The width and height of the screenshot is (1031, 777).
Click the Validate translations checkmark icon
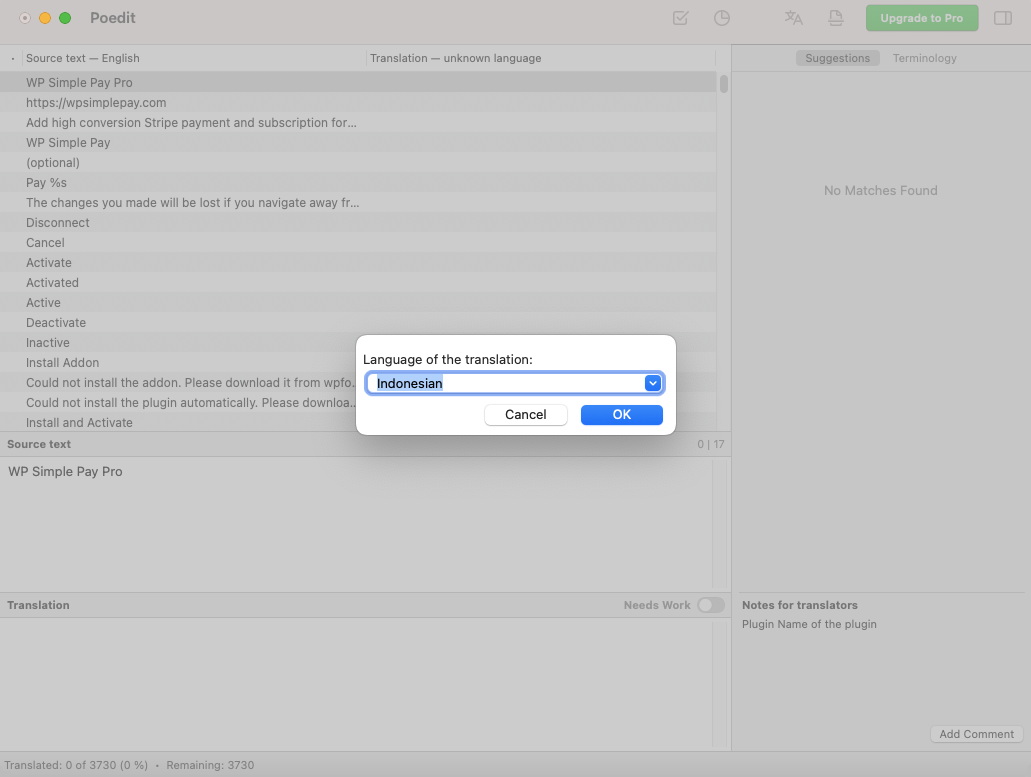680,18
